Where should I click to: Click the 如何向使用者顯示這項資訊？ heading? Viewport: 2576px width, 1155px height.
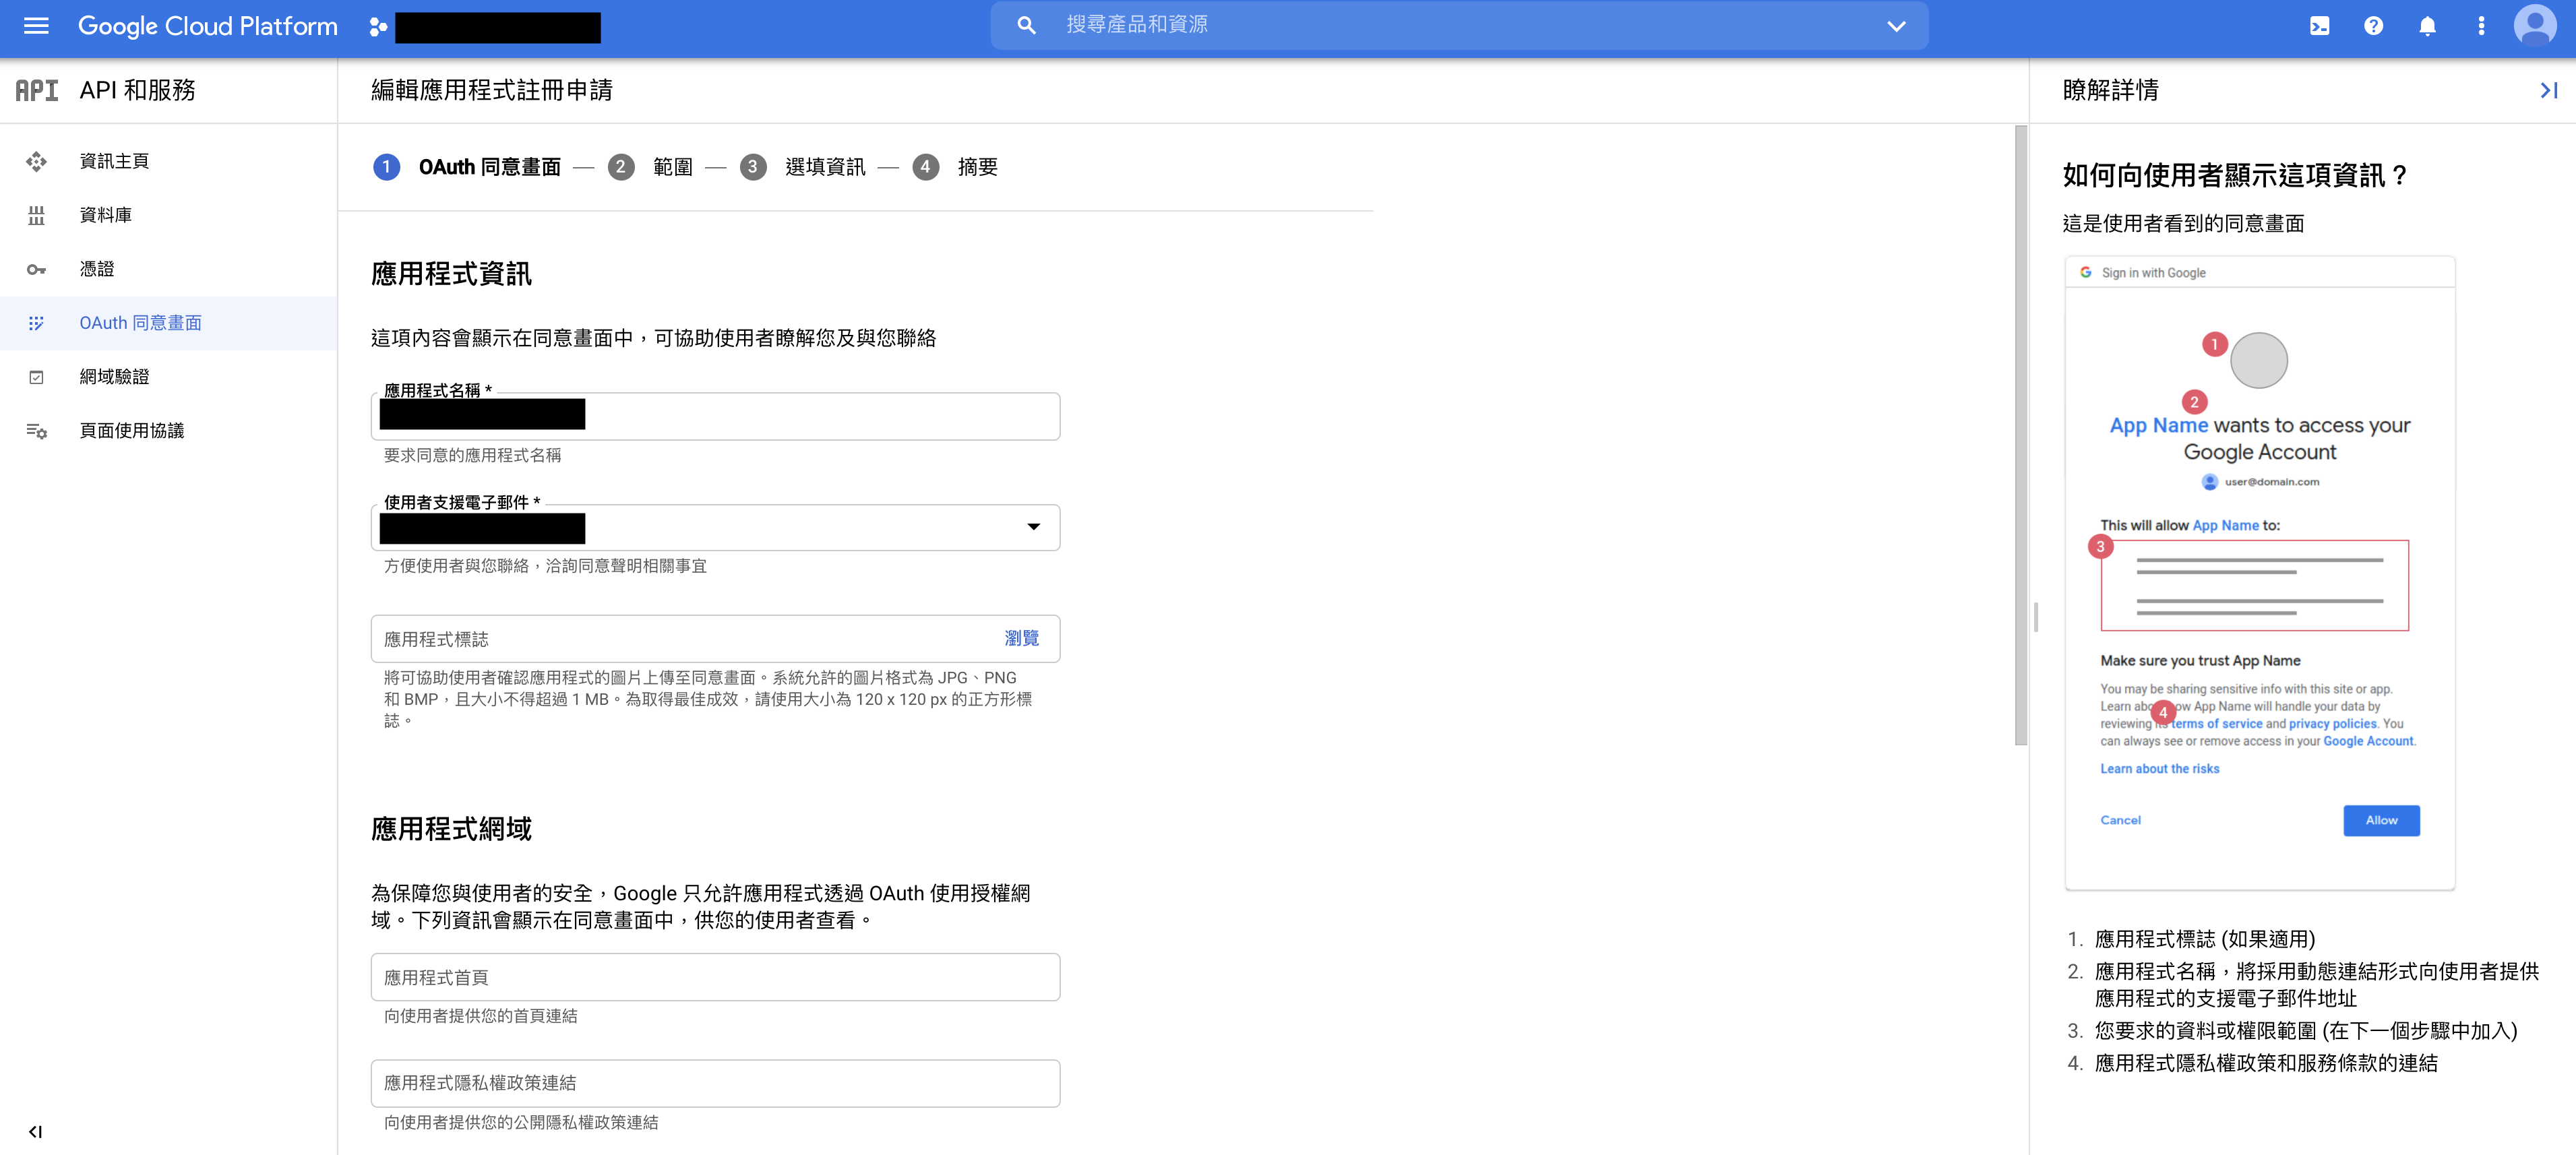(x=2235, y=175)
